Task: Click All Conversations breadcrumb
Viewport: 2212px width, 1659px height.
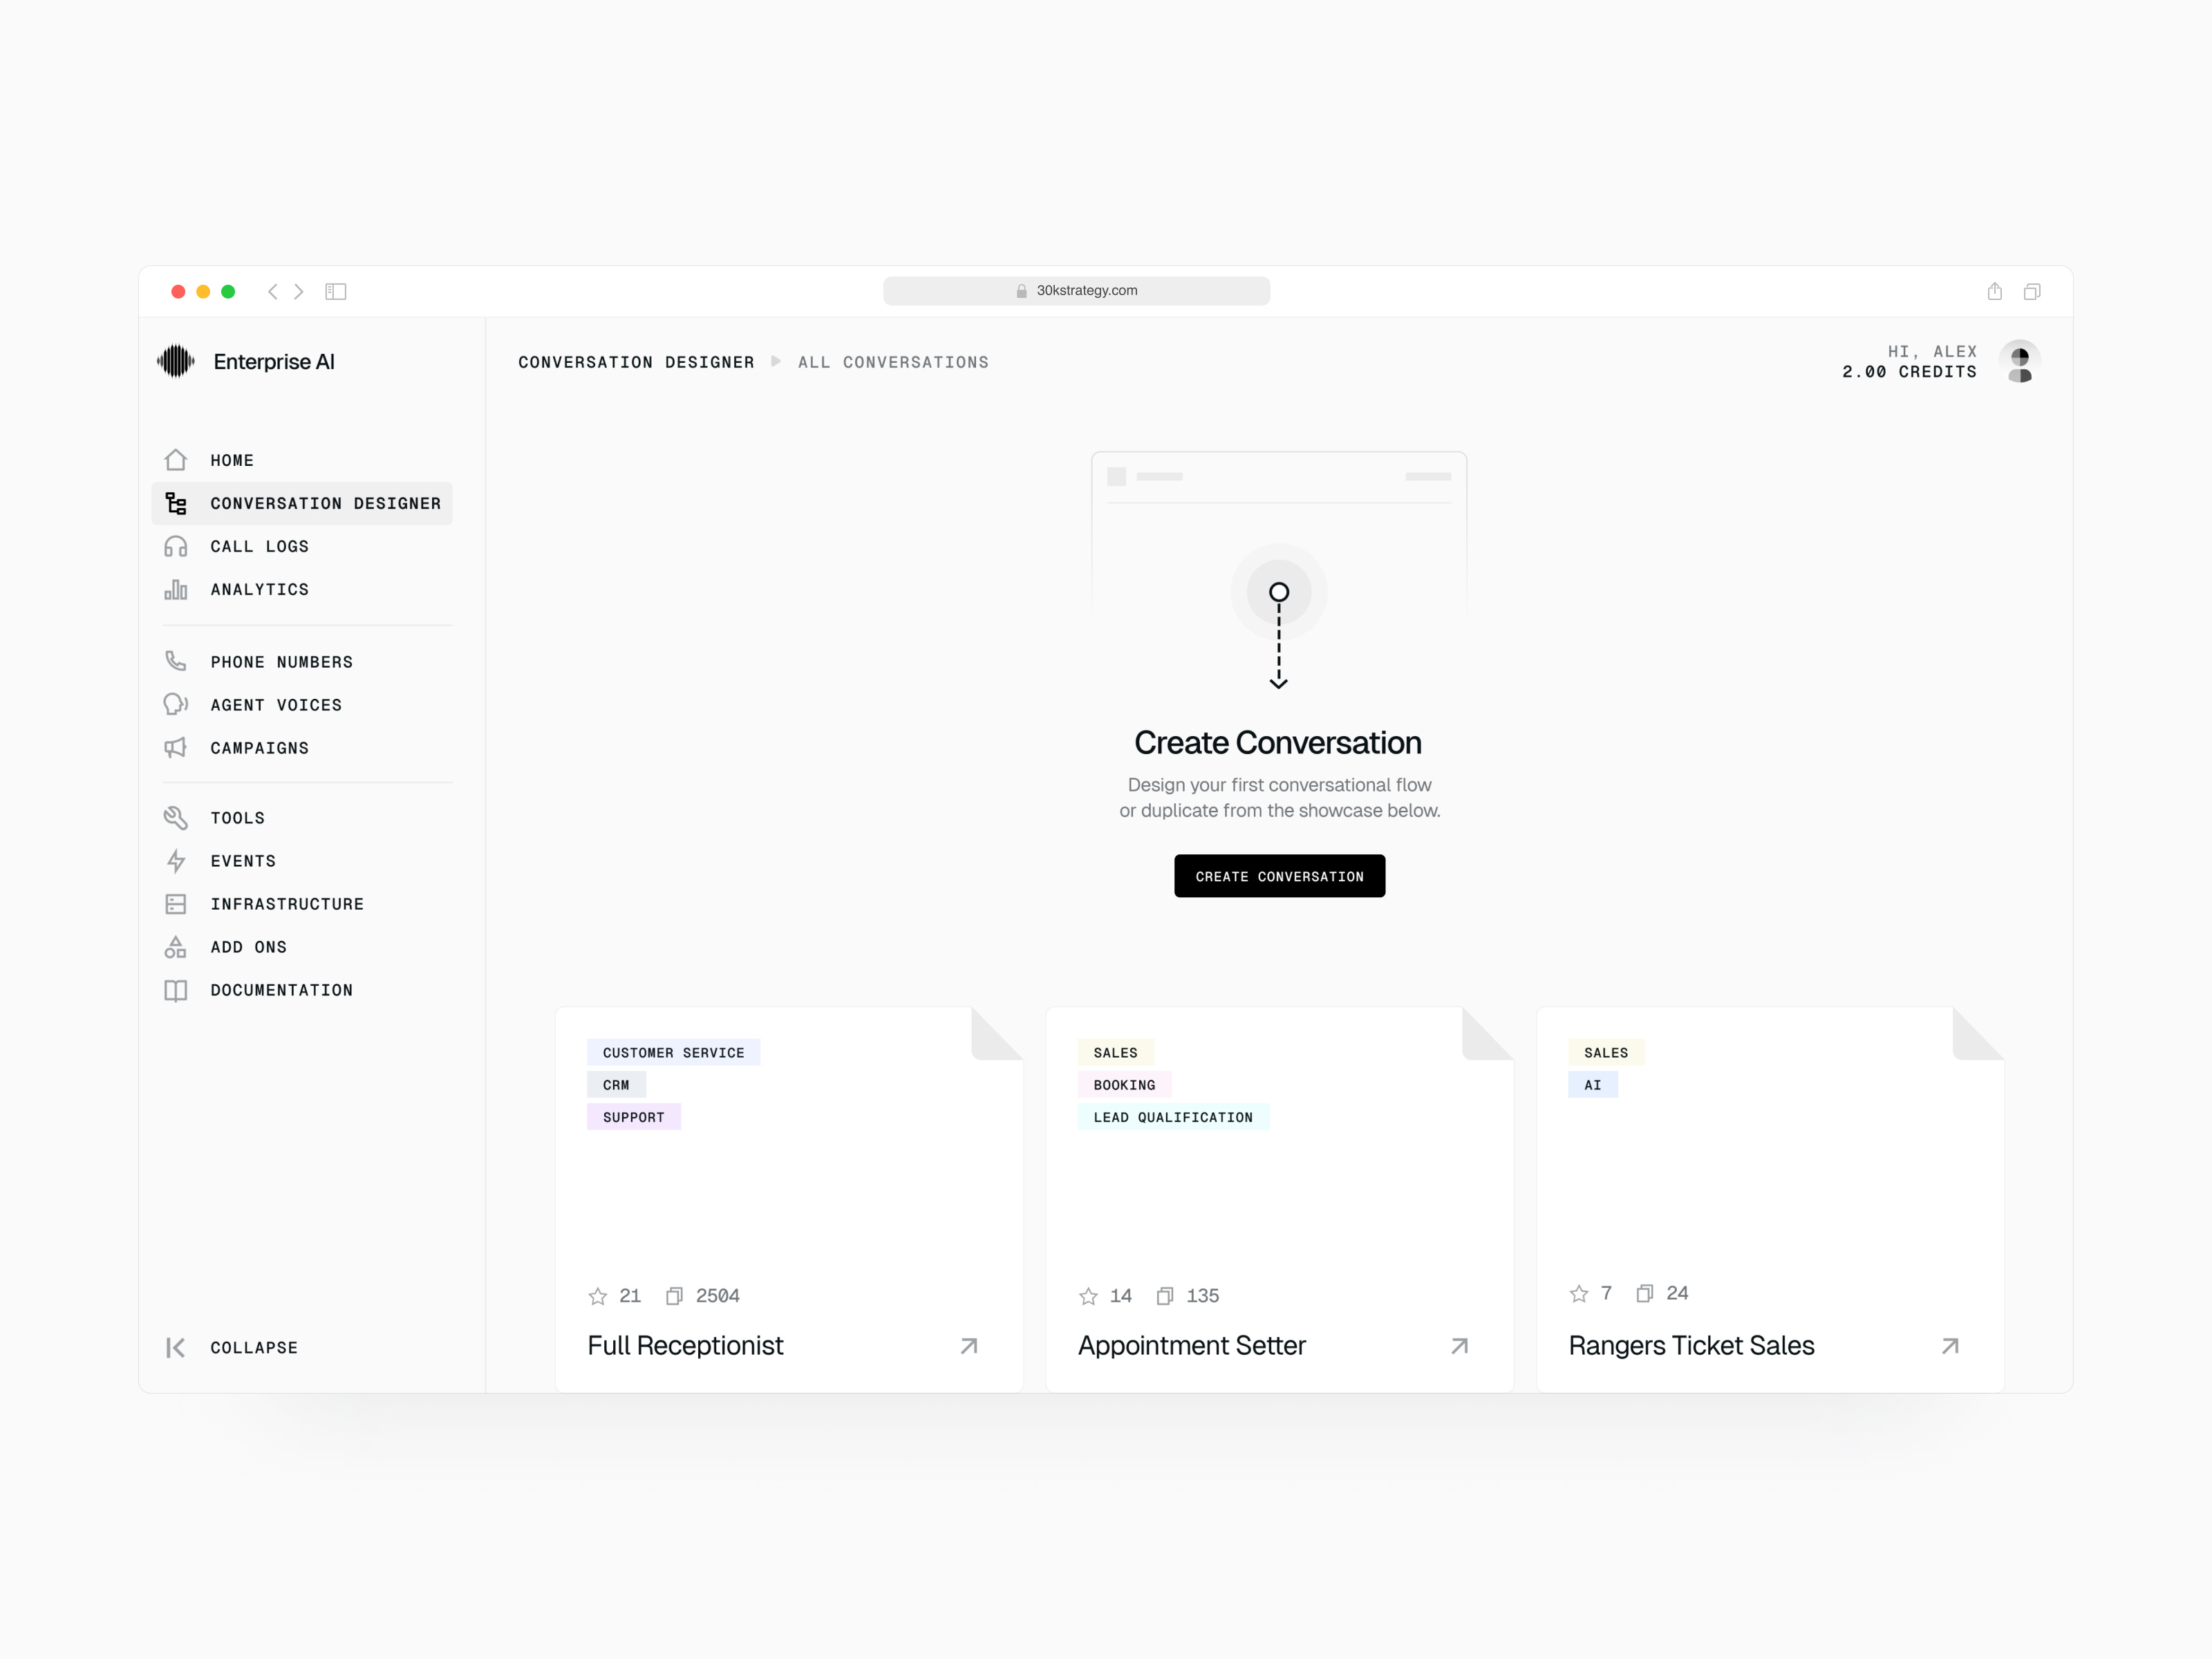Action: click(x=893, y=362)
